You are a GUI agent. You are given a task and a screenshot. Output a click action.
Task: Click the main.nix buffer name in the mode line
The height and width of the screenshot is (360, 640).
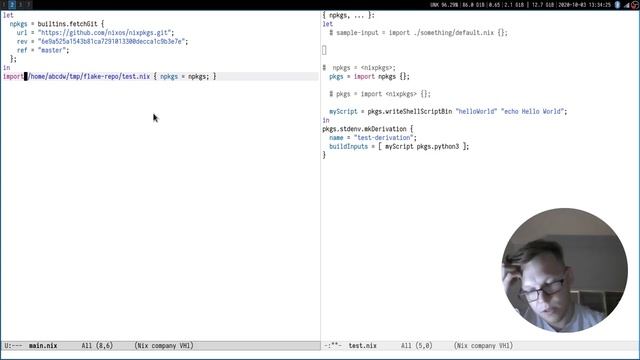pos(43,346)
